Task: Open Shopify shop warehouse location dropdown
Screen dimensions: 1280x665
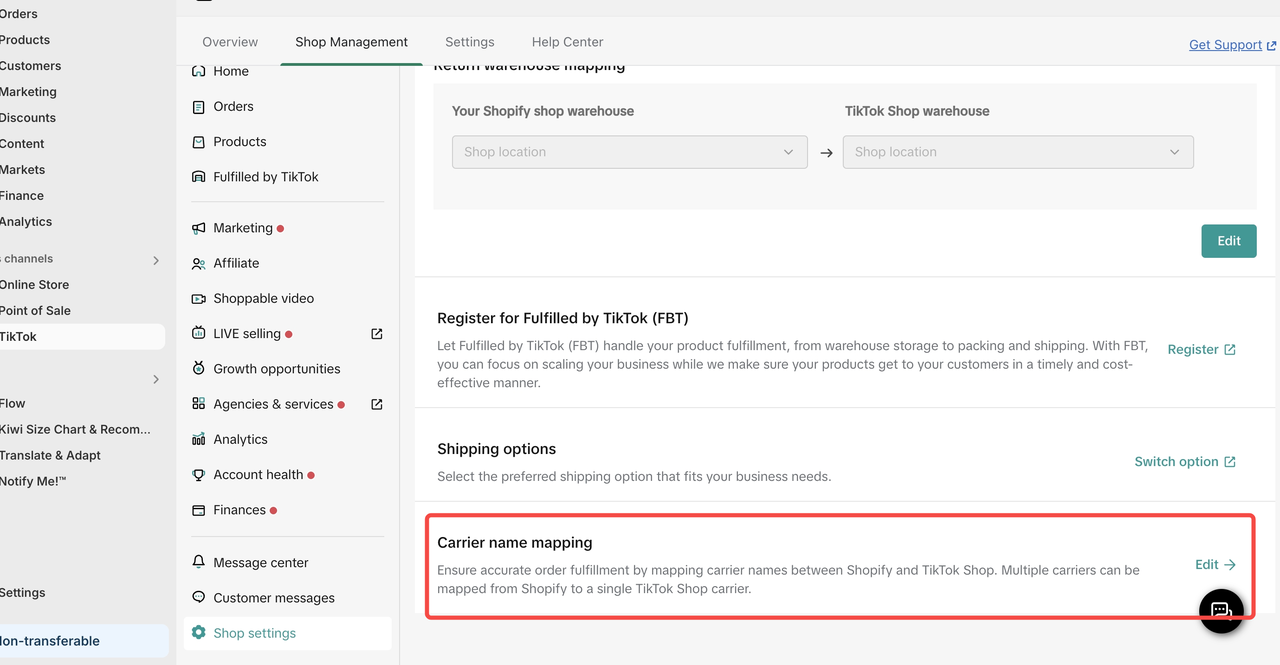Action: click(x=629, y=152)
